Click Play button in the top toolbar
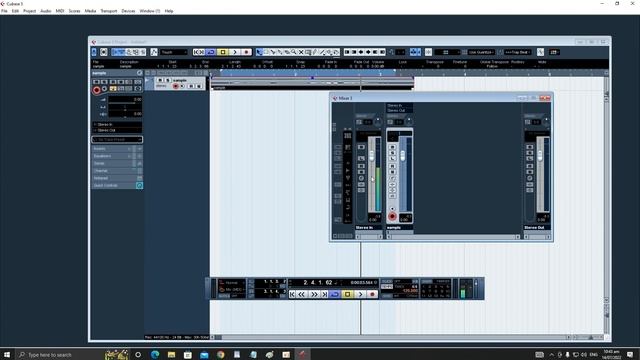The image size is (640, 360). 235,52
